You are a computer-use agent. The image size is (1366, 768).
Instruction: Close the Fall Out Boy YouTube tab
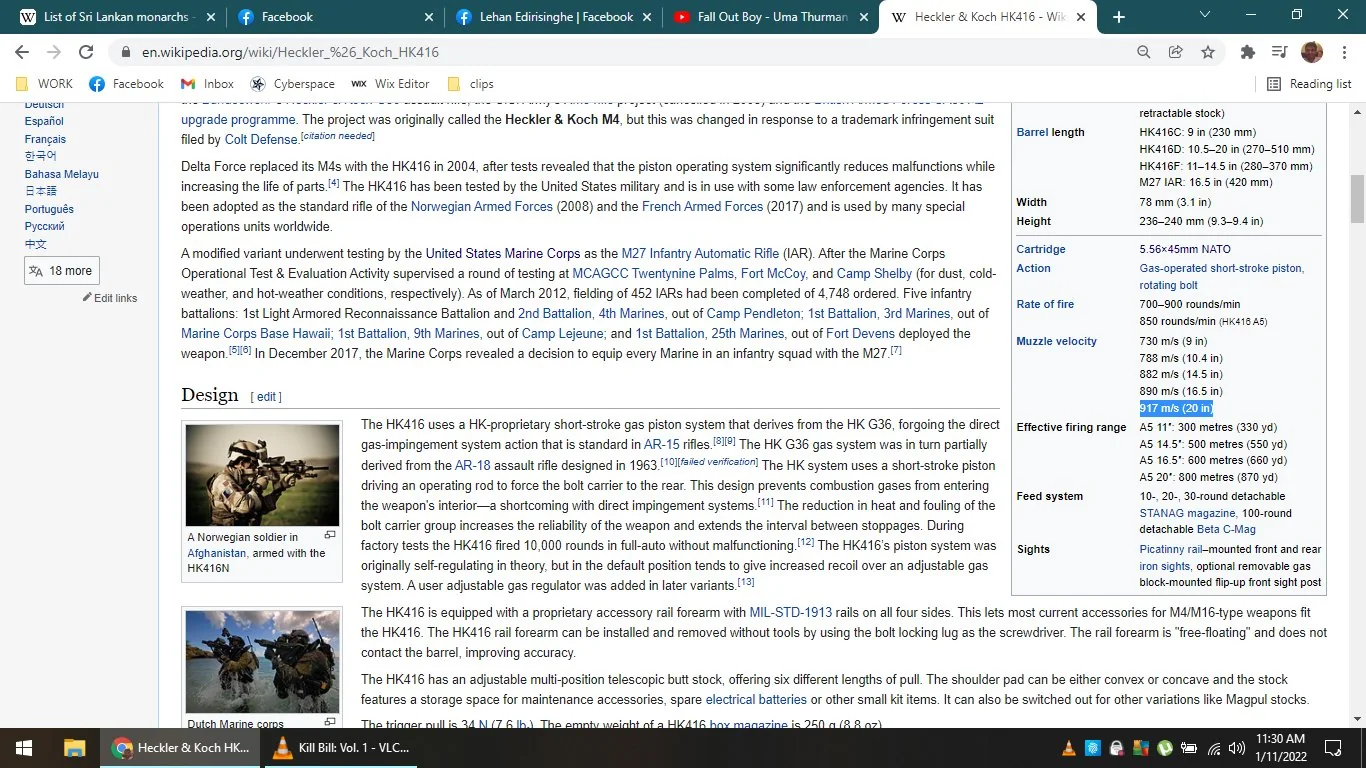864,17
